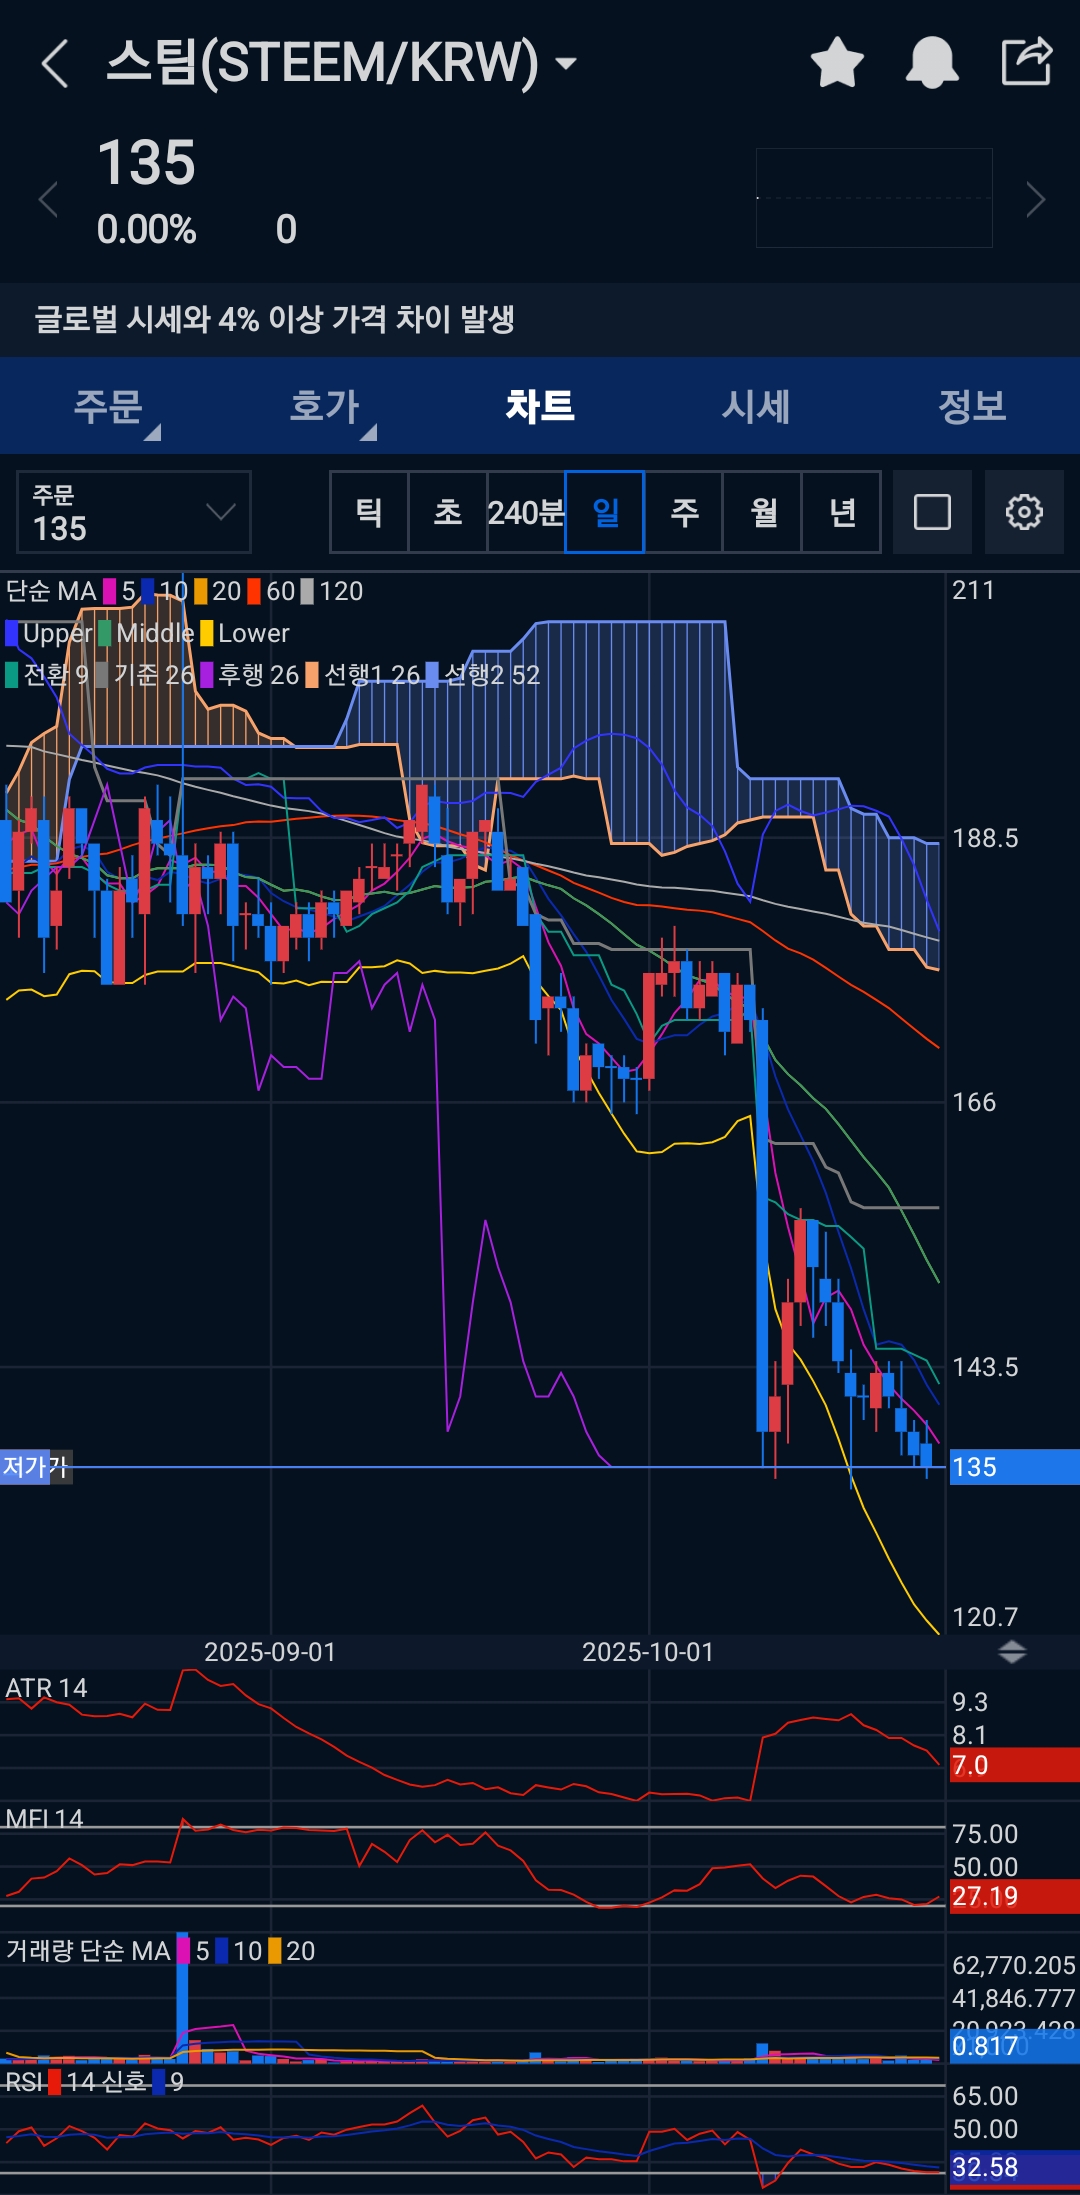1080x2195 pixels.
Task: Go to next coin with right chevron
Action: tap(1036, 199)
